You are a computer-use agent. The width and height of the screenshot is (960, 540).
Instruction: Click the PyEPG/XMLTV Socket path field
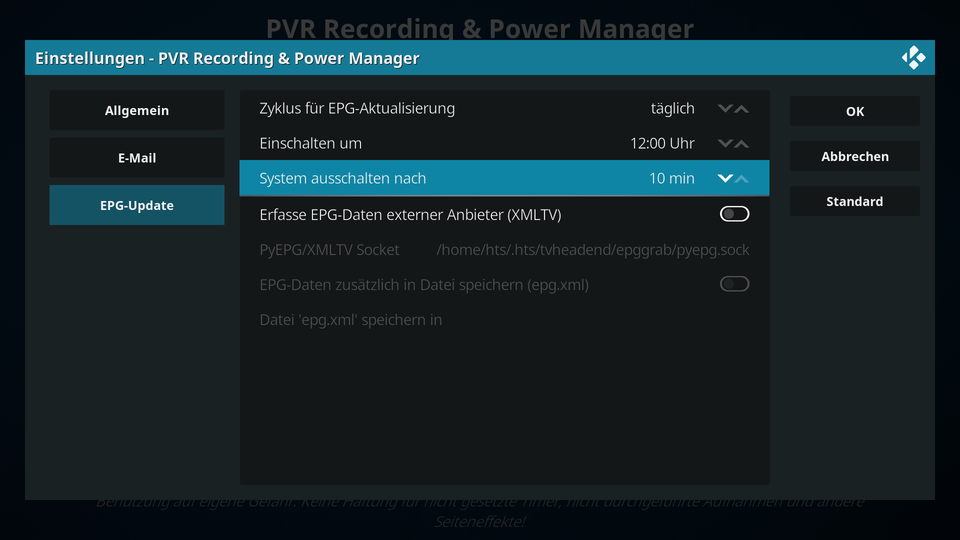click(x=504, y=250)
